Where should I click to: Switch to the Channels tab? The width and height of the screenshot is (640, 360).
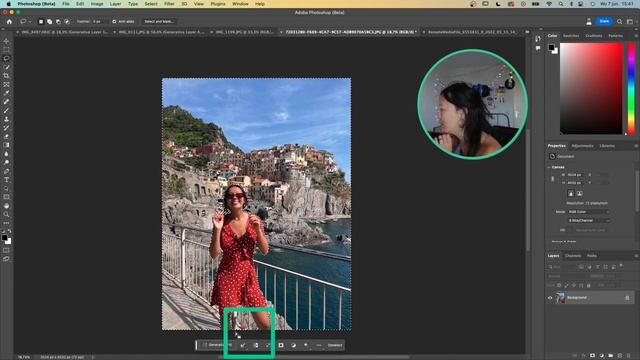573,256
